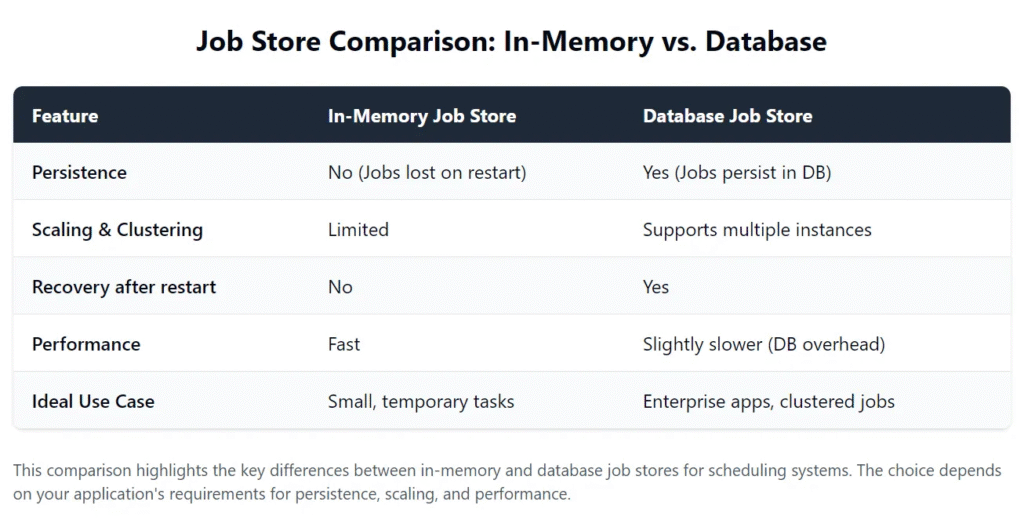Screen dimensions: 1024x527
Task: Select the Scaling & Clustering row label
Action: tap(118, 230)
